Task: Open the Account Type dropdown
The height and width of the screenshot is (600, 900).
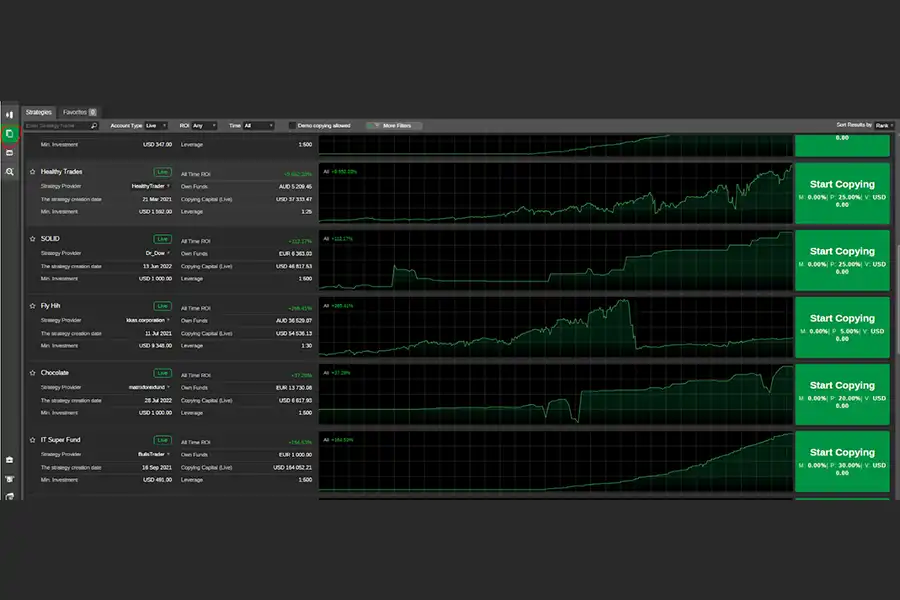Action: click(156, 126)
